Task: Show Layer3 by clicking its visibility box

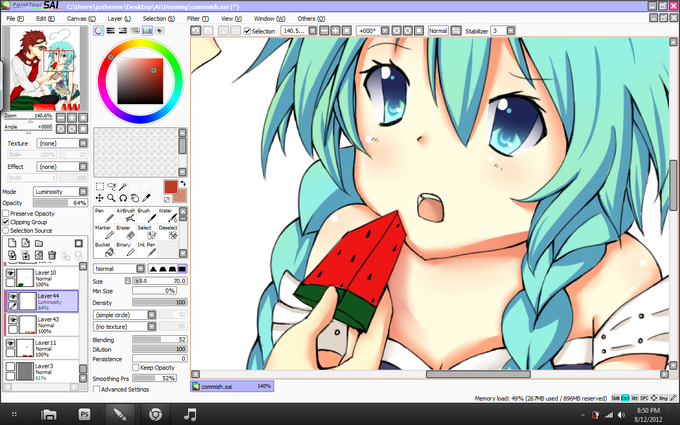Action: click(10, 367)
